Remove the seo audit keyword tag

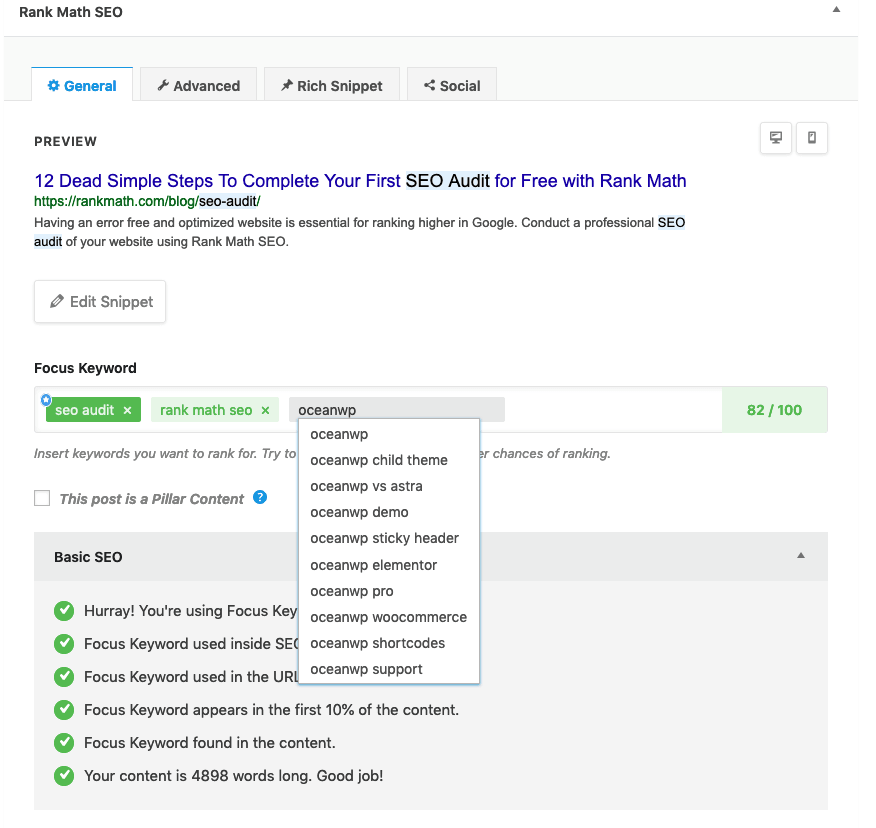tap(127, 411)
